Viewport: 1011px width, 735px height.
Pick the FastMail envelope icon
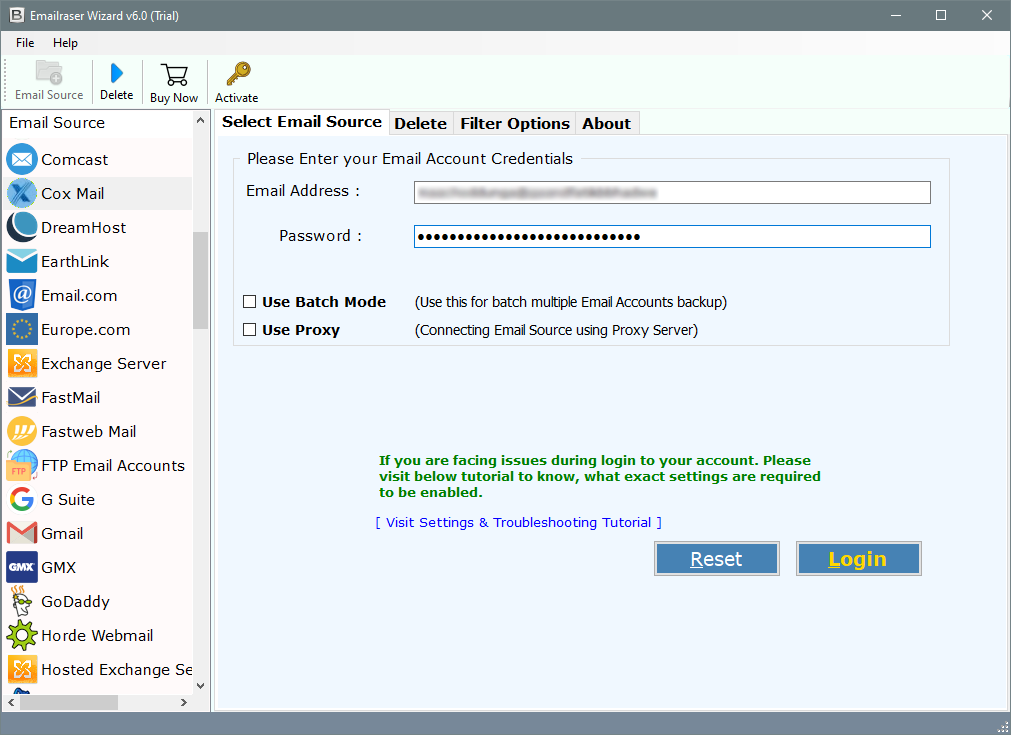(x=22, y=397)
